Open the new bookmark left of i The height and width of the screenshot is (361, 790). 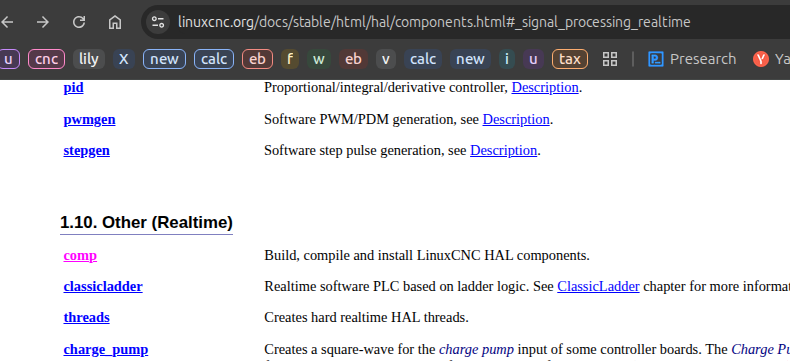(470, 59)
